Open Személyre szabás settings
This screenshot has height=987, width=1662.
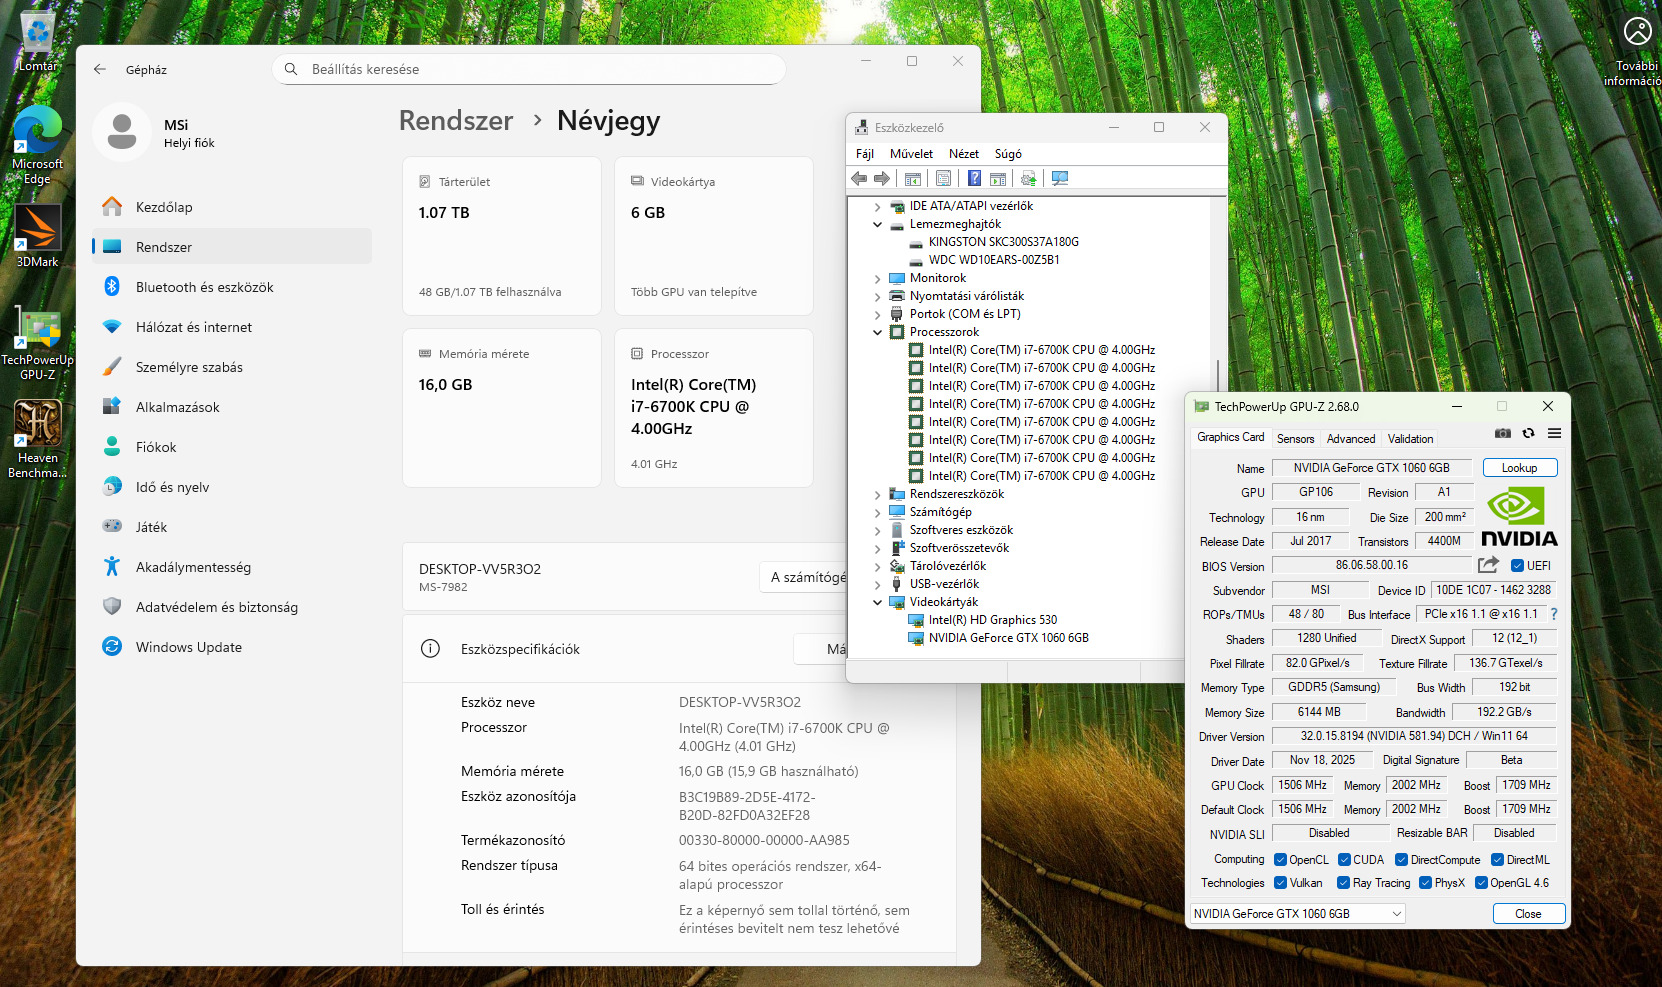point(232,367)
